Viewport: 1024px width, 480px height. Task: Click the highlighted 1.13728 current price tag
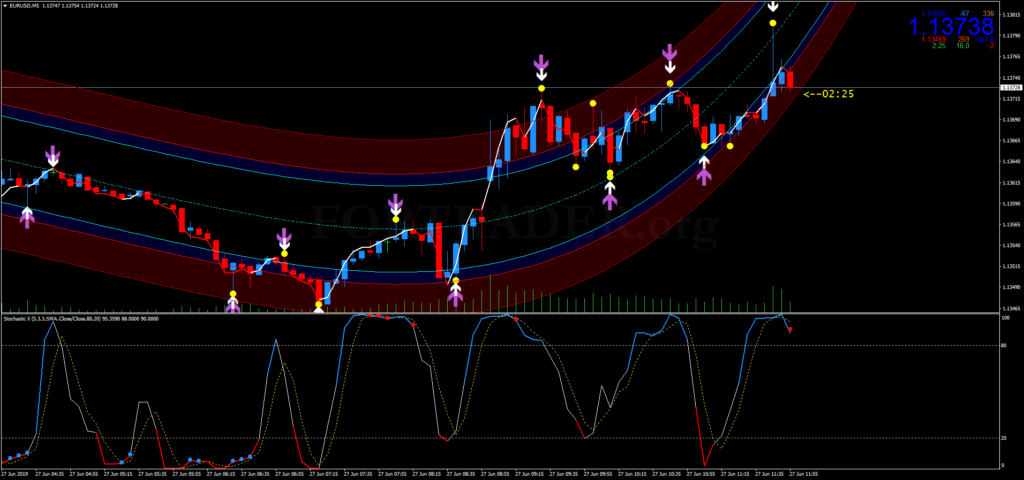1012,87
